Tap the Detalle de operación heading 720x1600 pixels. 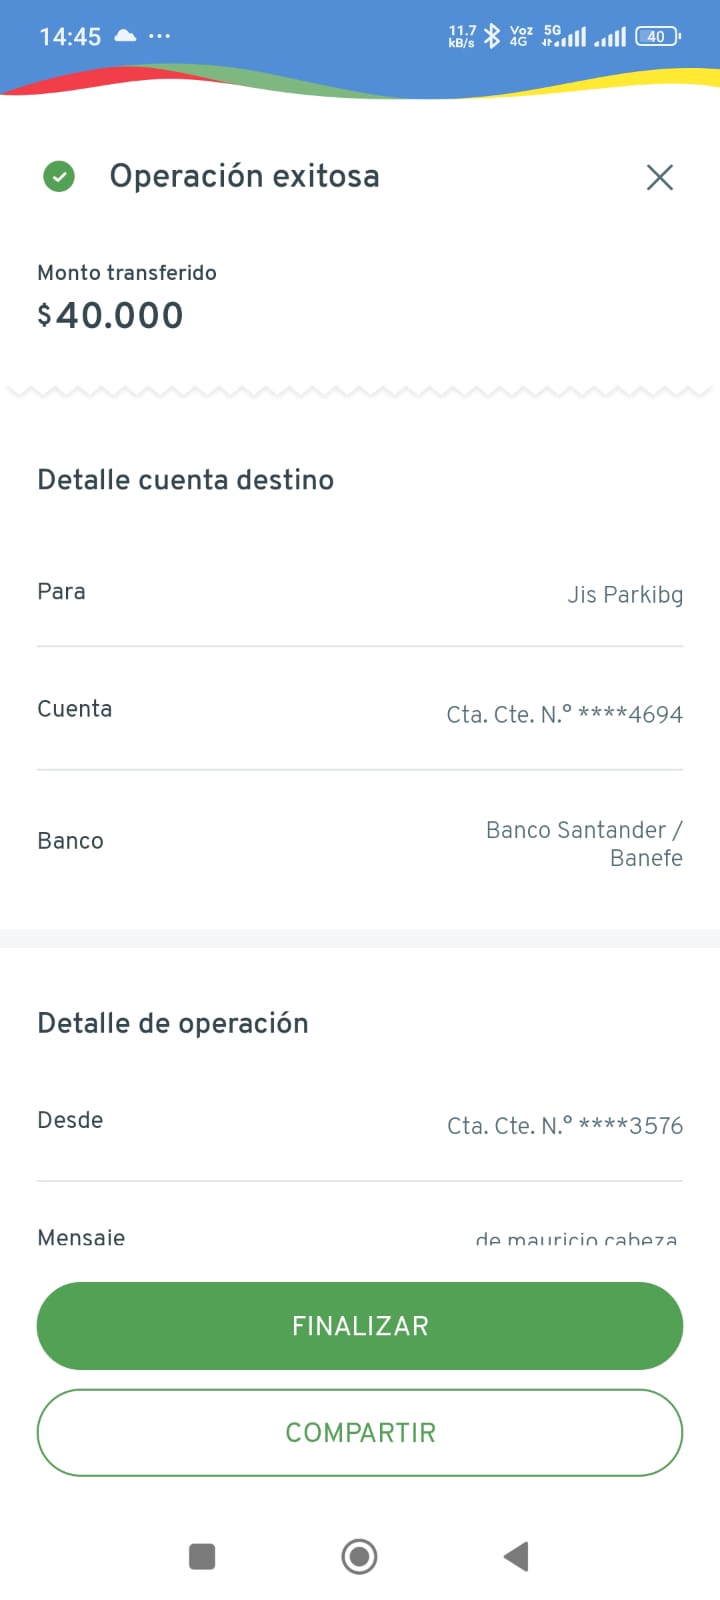172,1023
